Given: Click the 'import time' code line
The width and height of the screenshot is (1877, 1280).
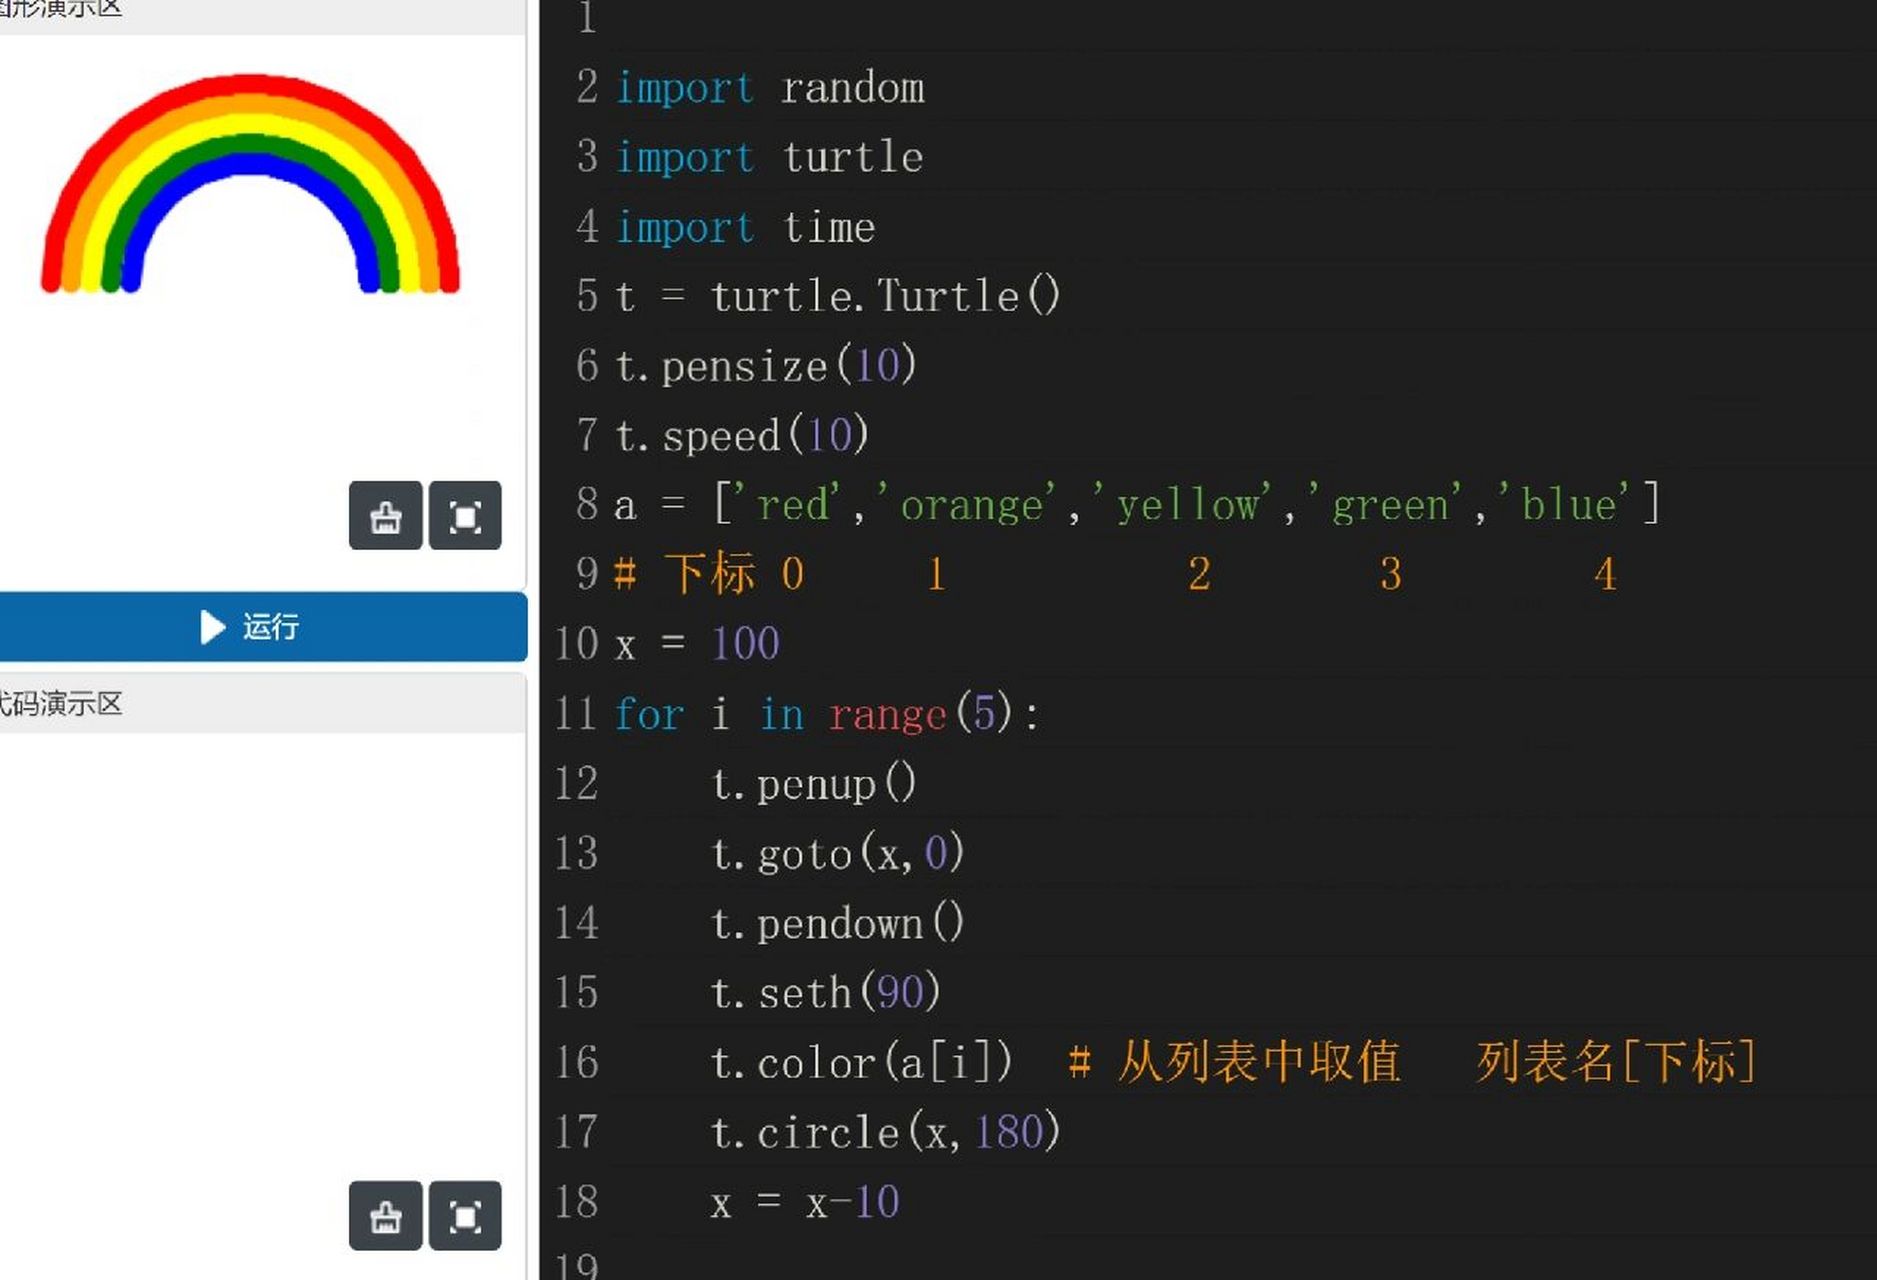Looking at the screenshot, I should coord(745,228).
